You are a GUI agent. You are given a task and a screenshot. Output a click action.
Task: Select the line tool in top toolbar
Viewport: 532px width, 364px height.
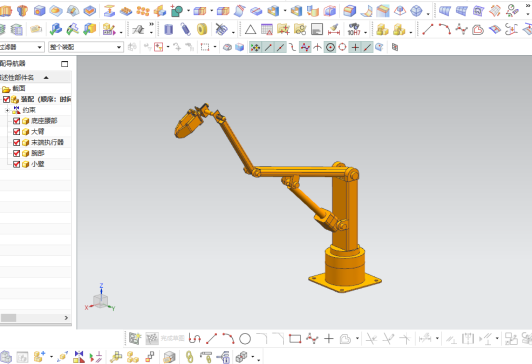(x=428, y=29)
